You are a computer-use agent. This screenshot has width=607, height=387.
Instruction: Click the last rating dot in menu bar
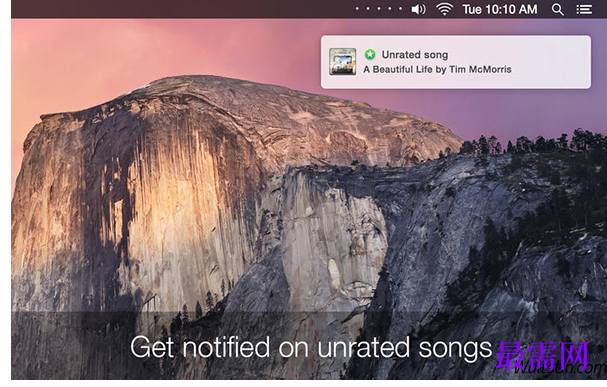tap(401, 9)
